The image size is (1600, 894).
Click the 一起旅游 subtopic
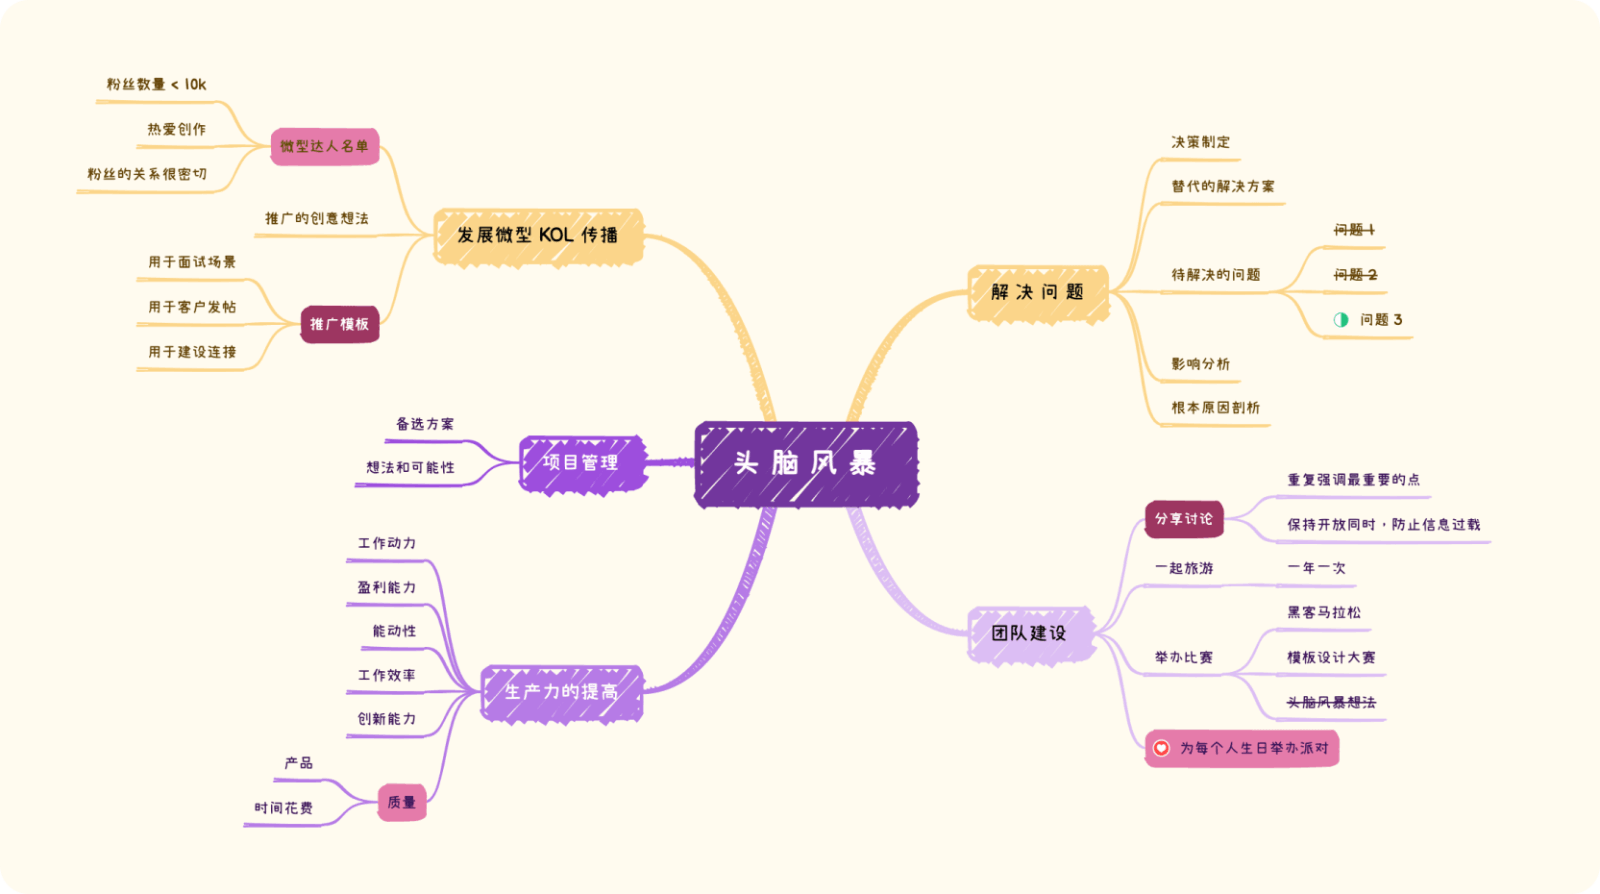click(1184, 569)
